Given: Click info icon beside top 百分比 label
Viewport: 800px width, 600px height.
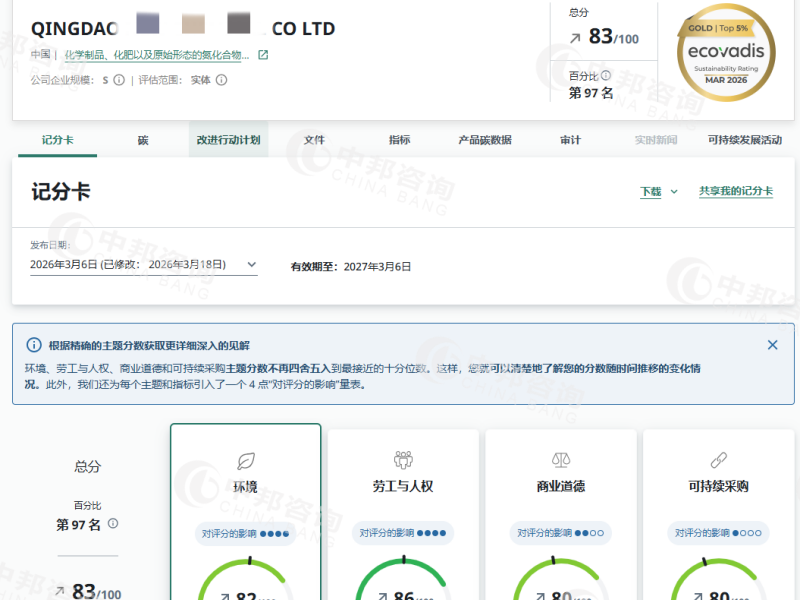Looking at the screenshot, I should tap(606, 75).
